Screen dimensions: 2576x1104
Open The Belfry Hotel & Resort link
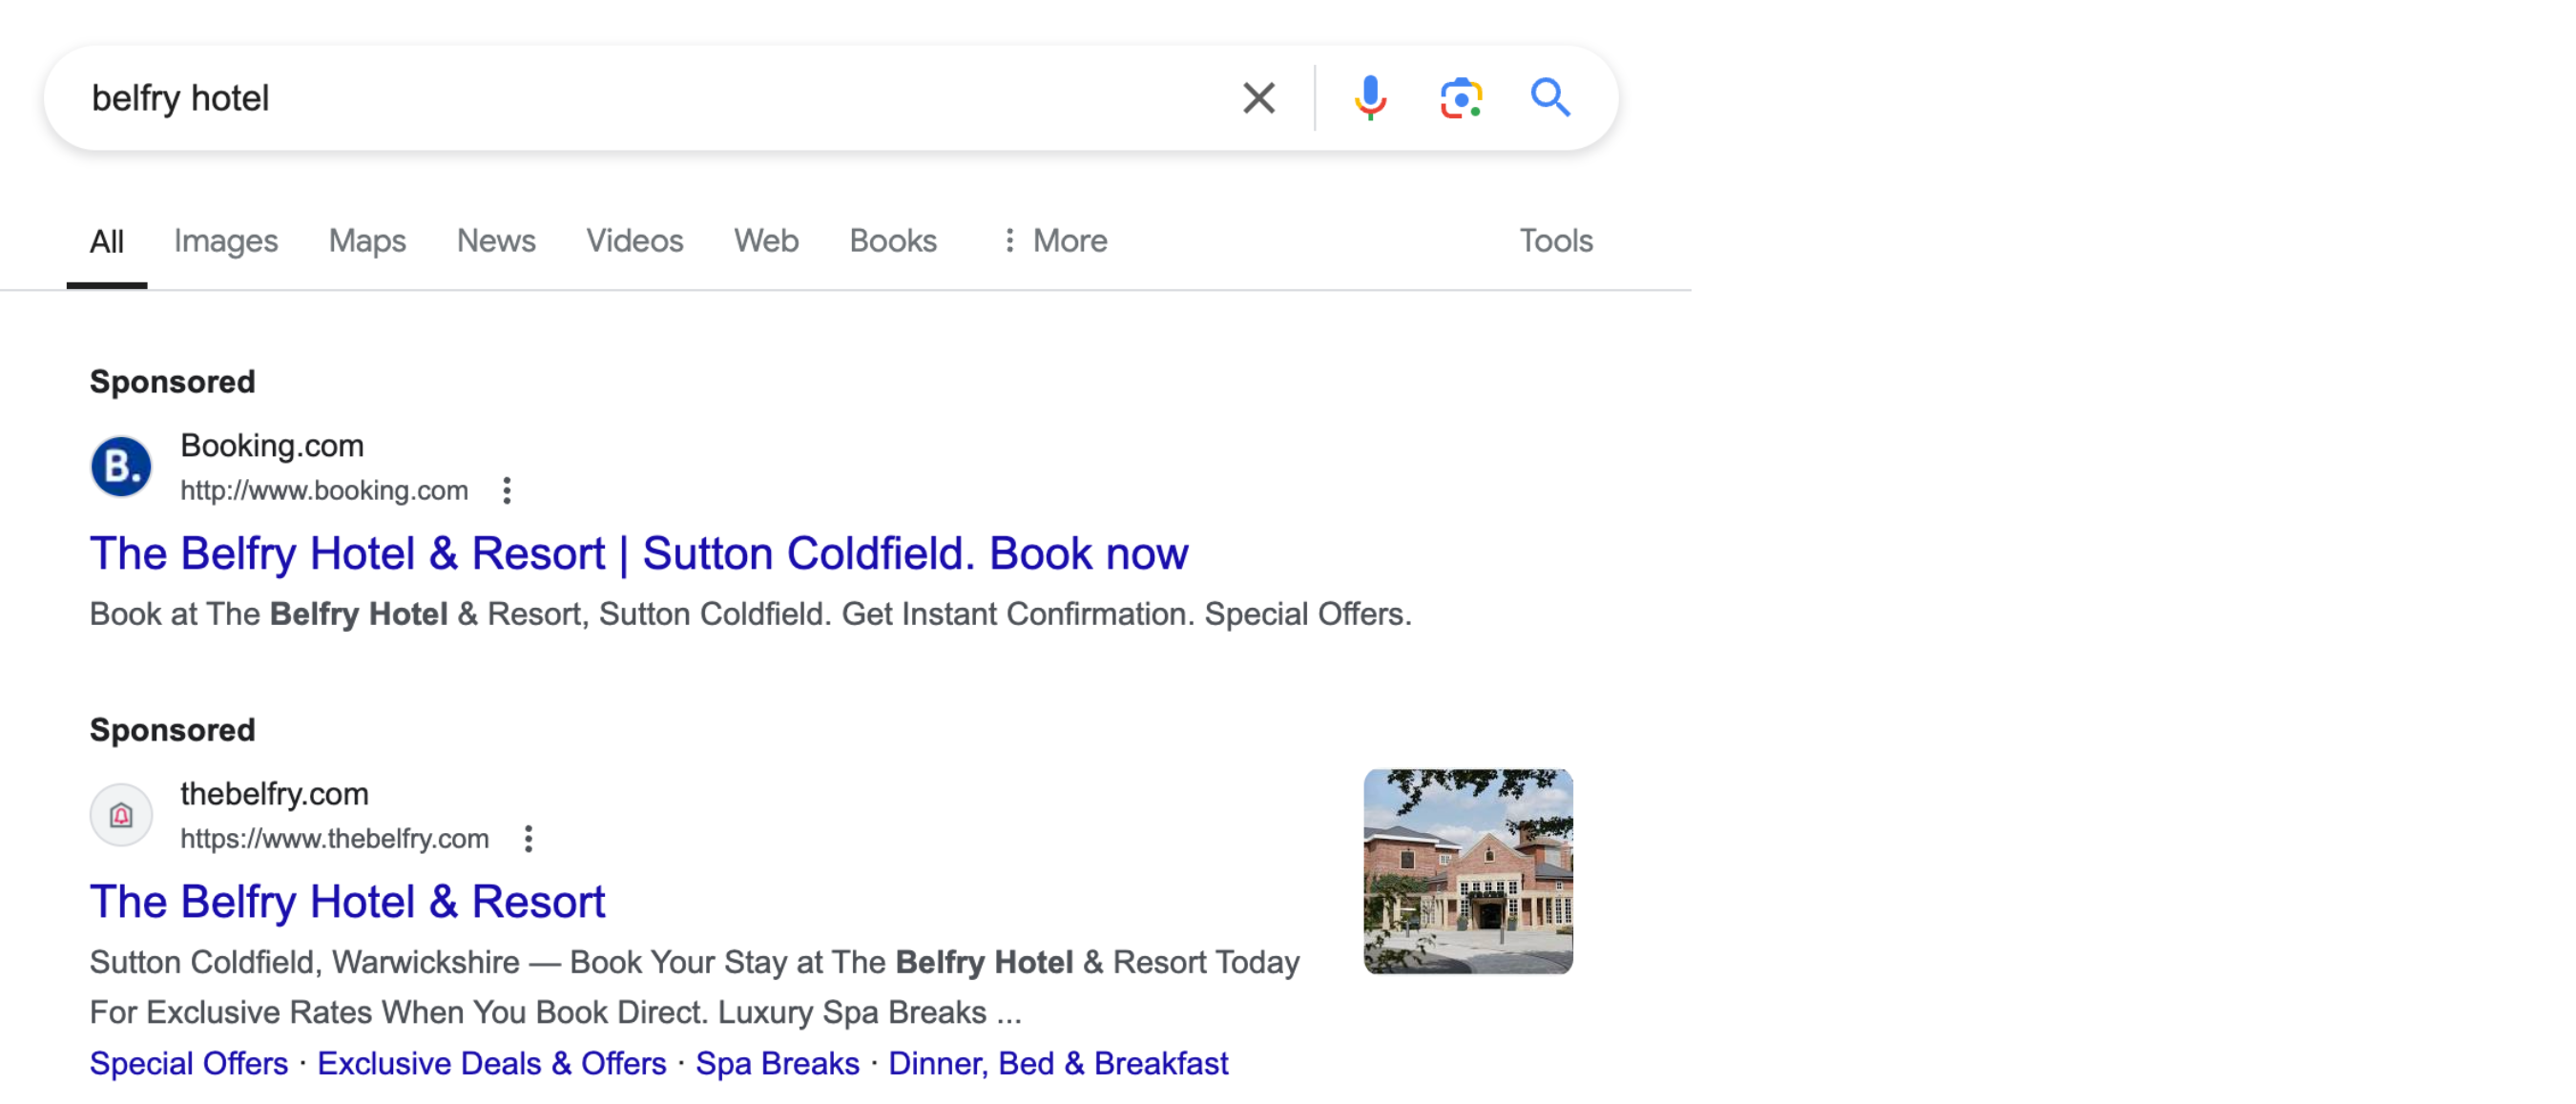click(347, 902)
